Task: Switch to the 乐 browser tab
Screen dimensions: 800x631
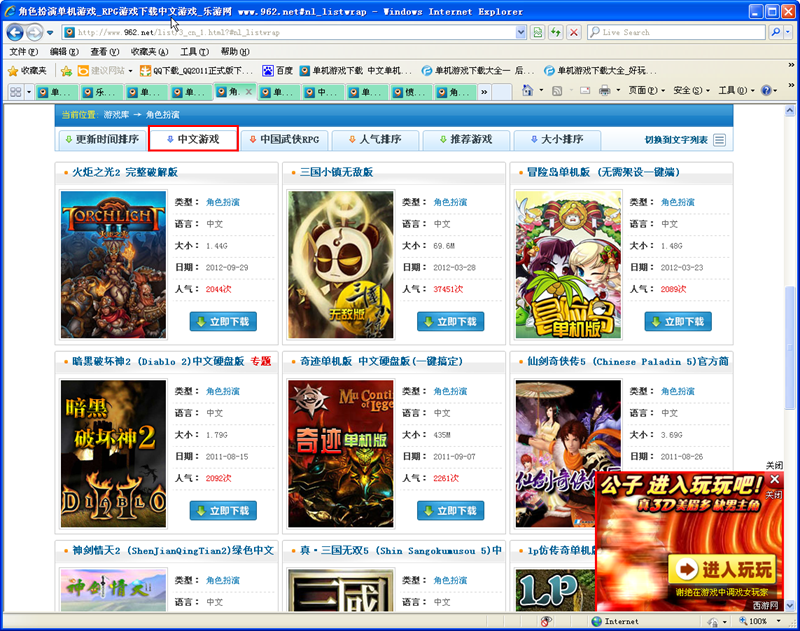Action: point(101,92)
